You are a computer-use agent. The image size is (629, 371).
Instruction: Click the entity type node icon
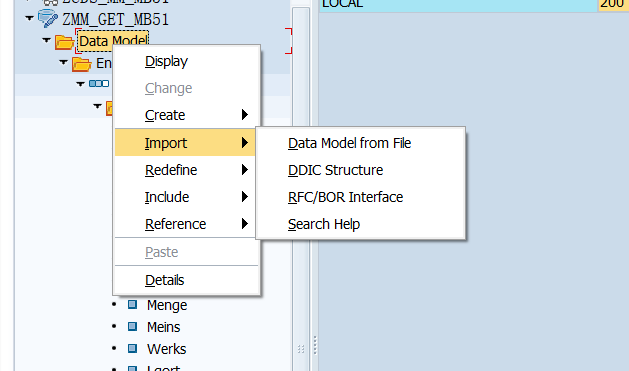tap(99, 83)
